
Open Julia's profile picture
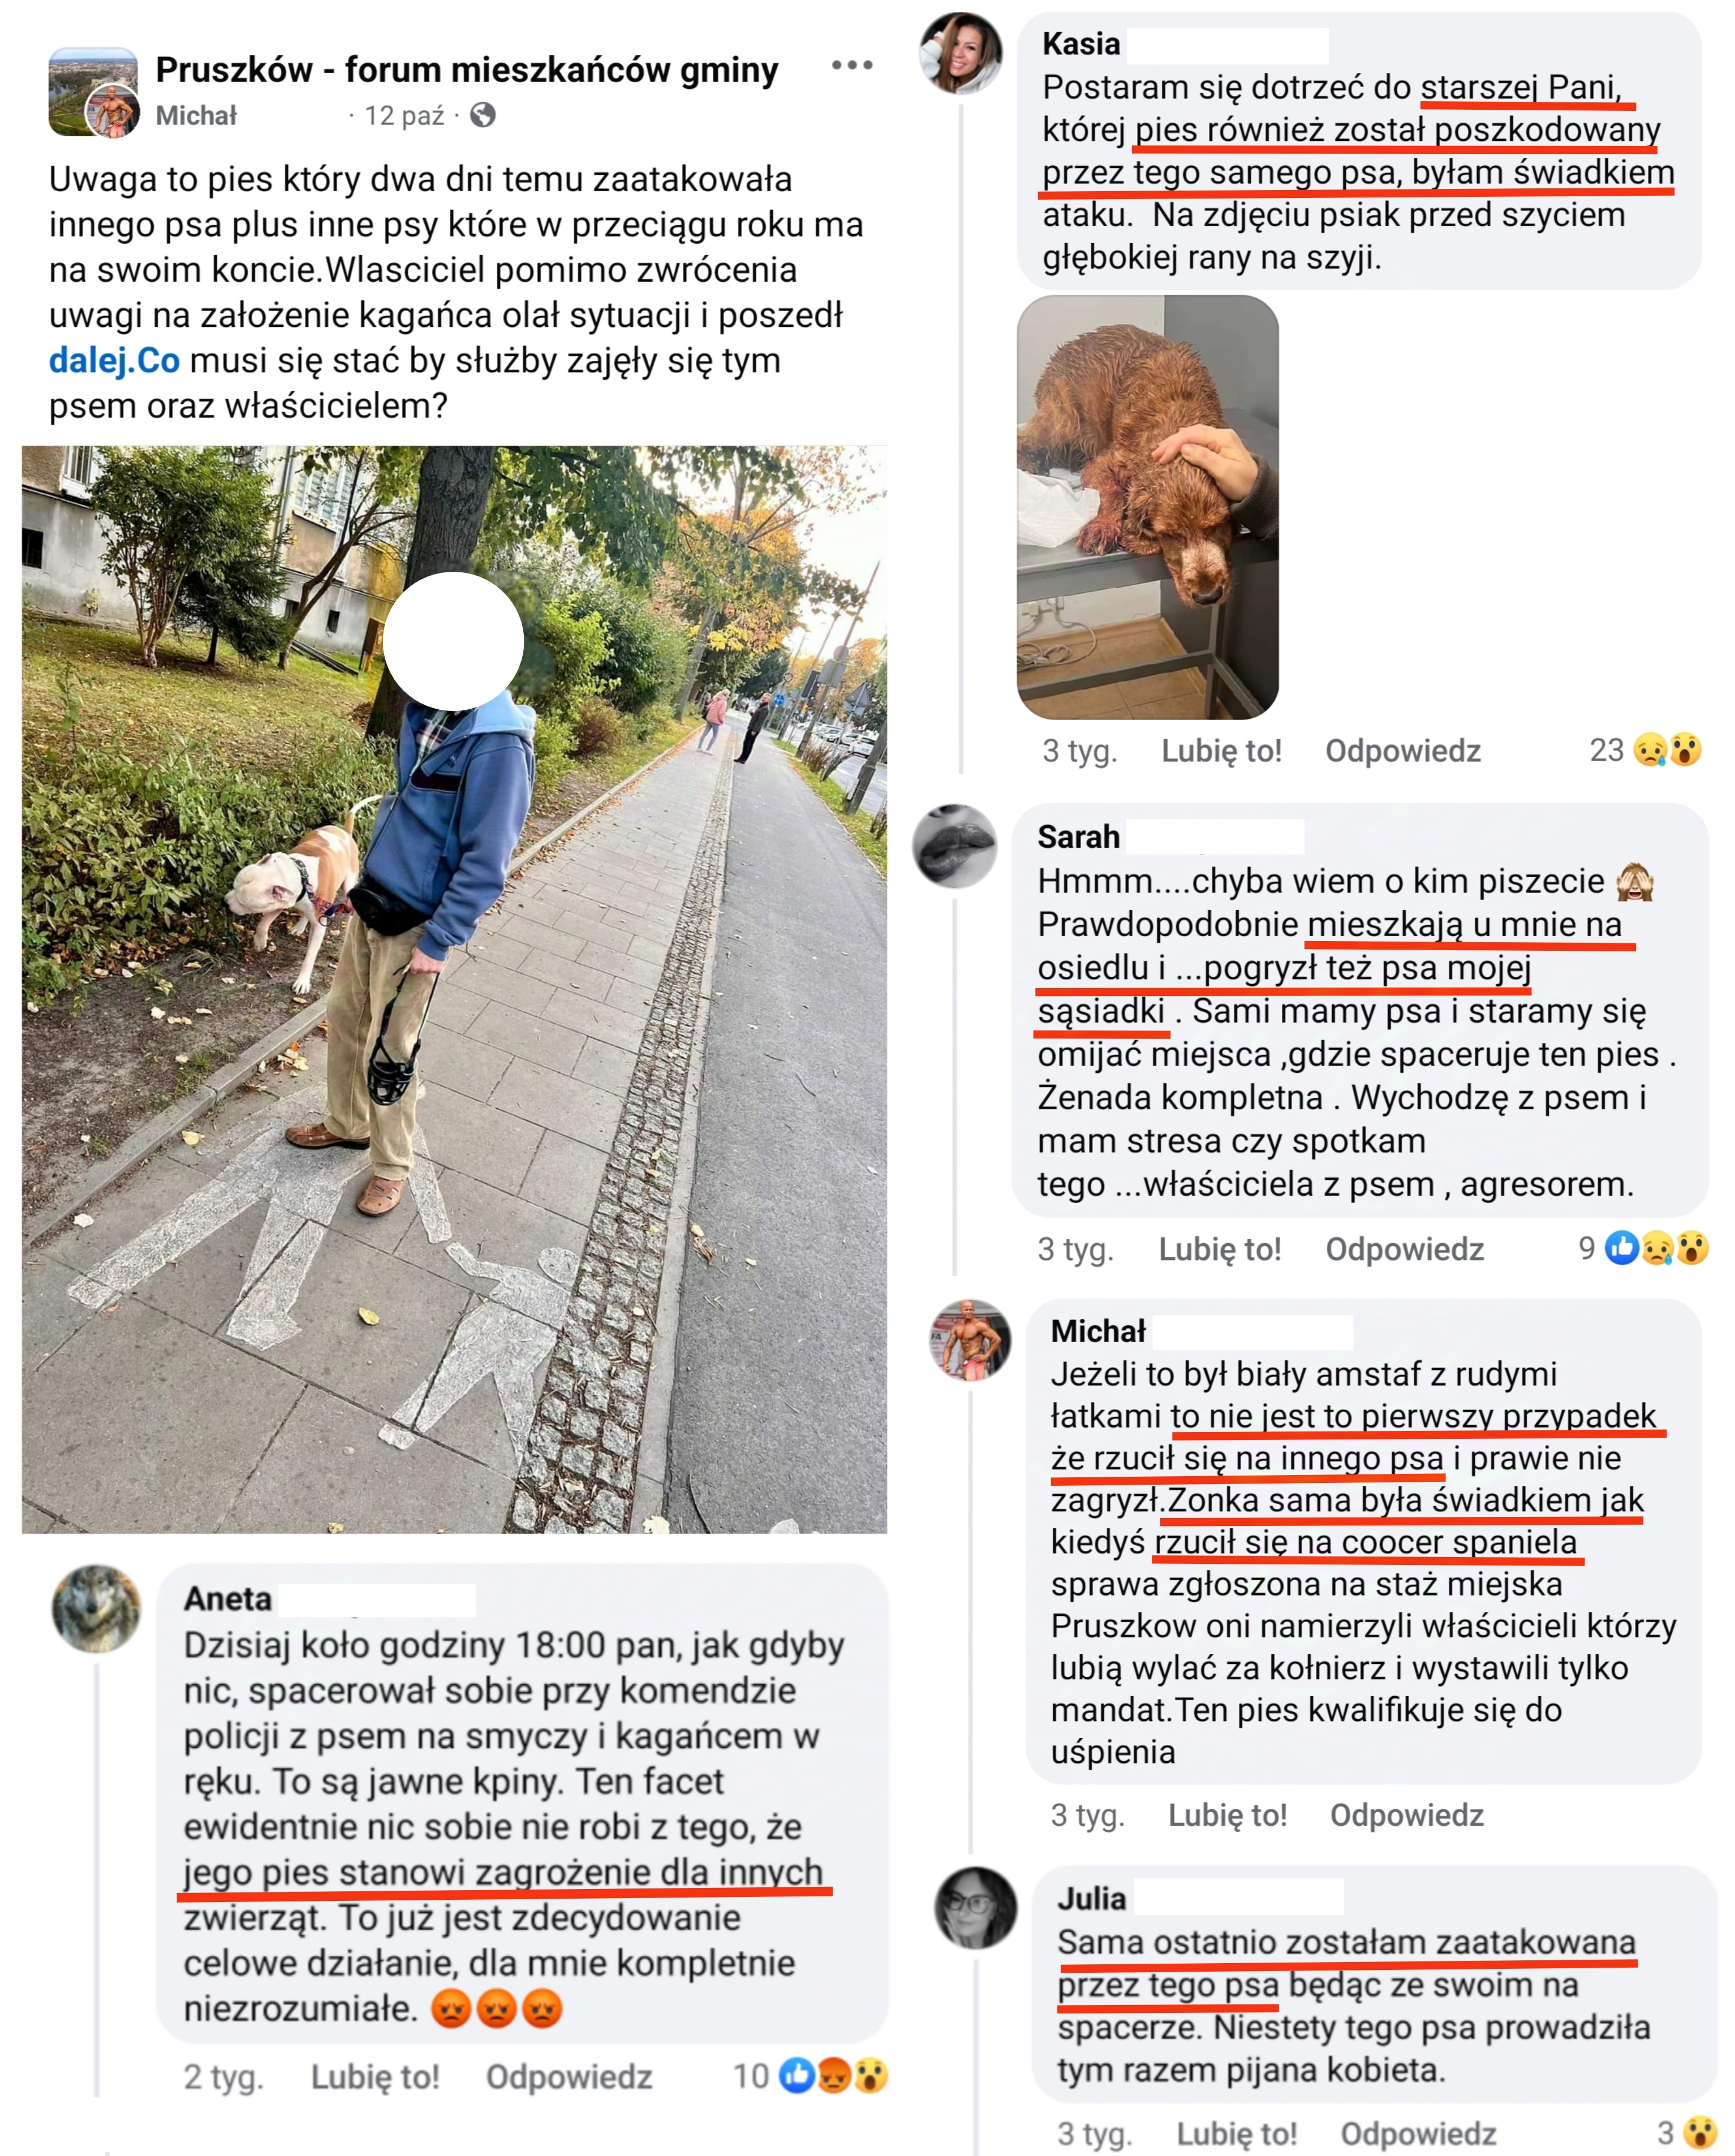tap(976, 1907)
